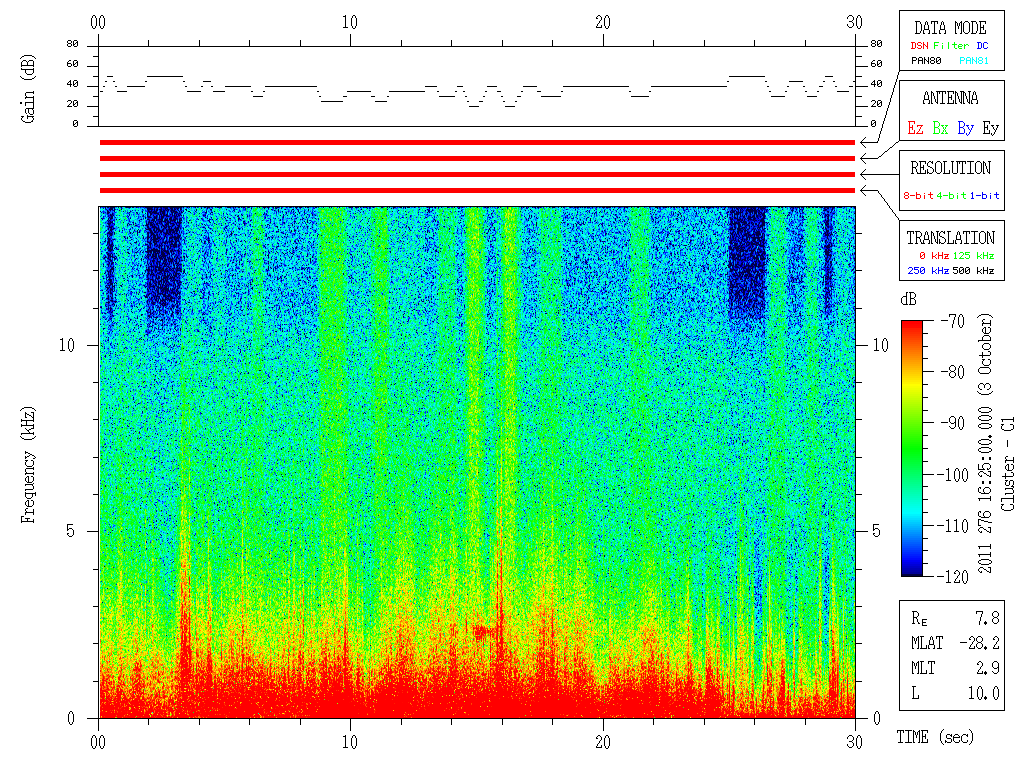
Task: Click the red bar indicated by Data Mode arrow
Action: 477,142
